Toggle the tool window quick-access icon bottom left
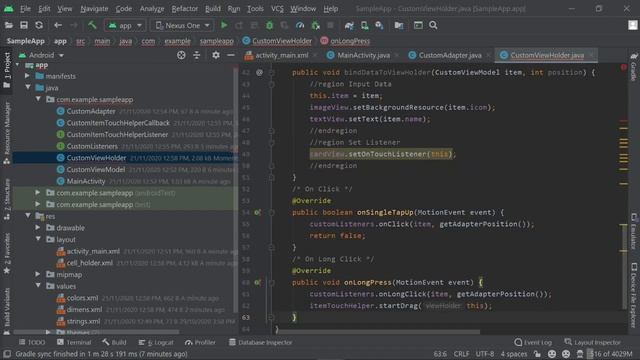This screenshot has width=640, height=360. click(x=7, y=354)
